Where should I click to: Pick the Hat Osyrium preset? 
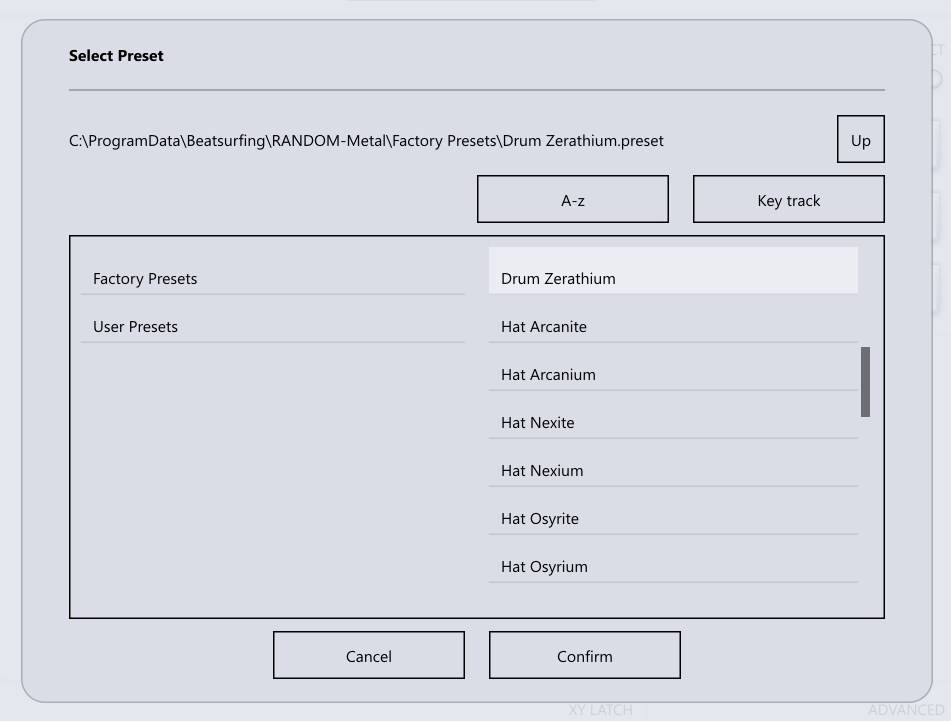pyautogui.click(x=544, y=567)
